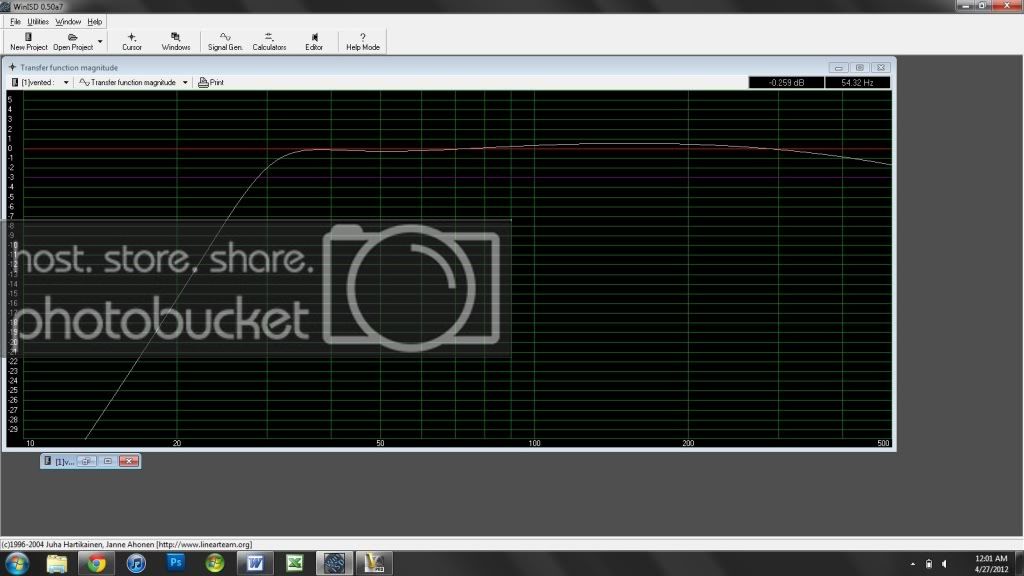Image resolution: width=1024 pixels, height=576 pixels.
Task: Maximize the Transfer function magnitude window
Action: [859, 67]
